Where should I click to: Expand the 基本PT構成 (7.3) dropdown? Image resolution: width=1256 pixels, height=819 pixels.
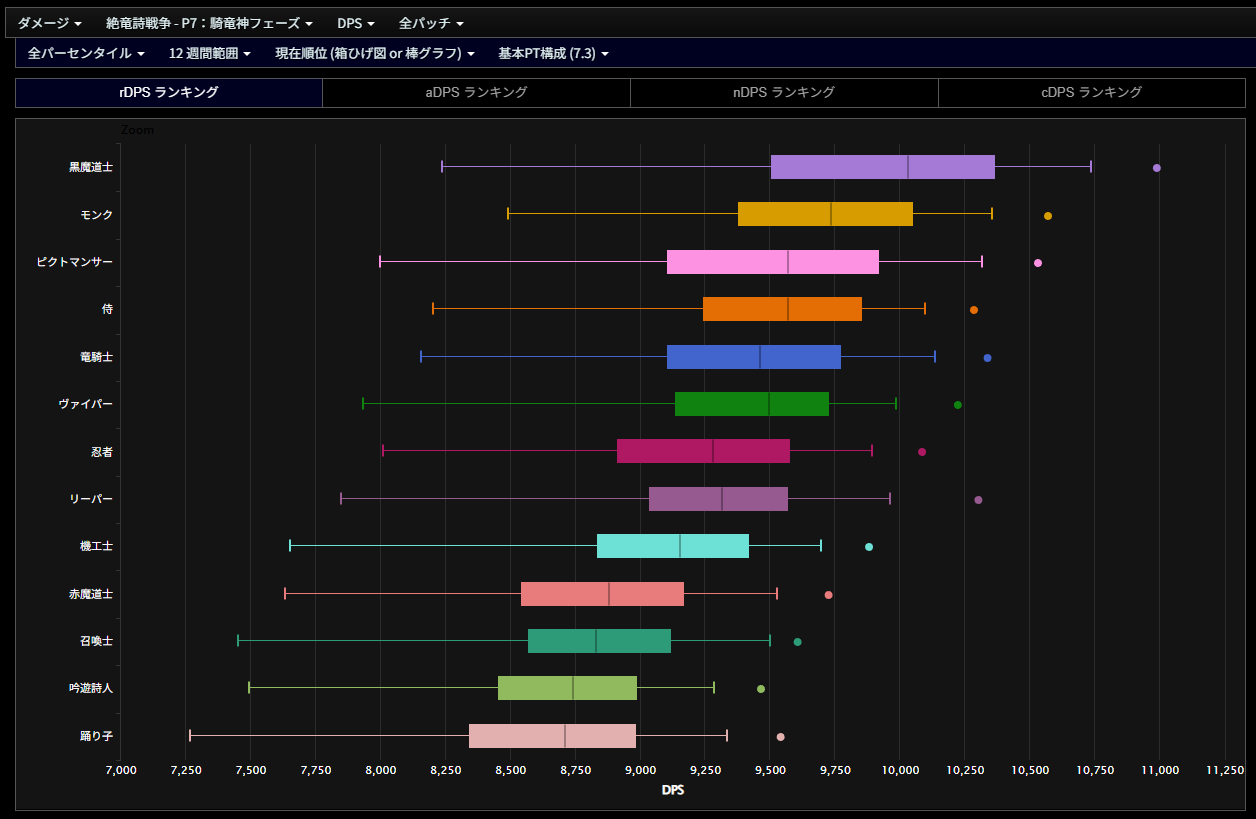pos(553,53)
